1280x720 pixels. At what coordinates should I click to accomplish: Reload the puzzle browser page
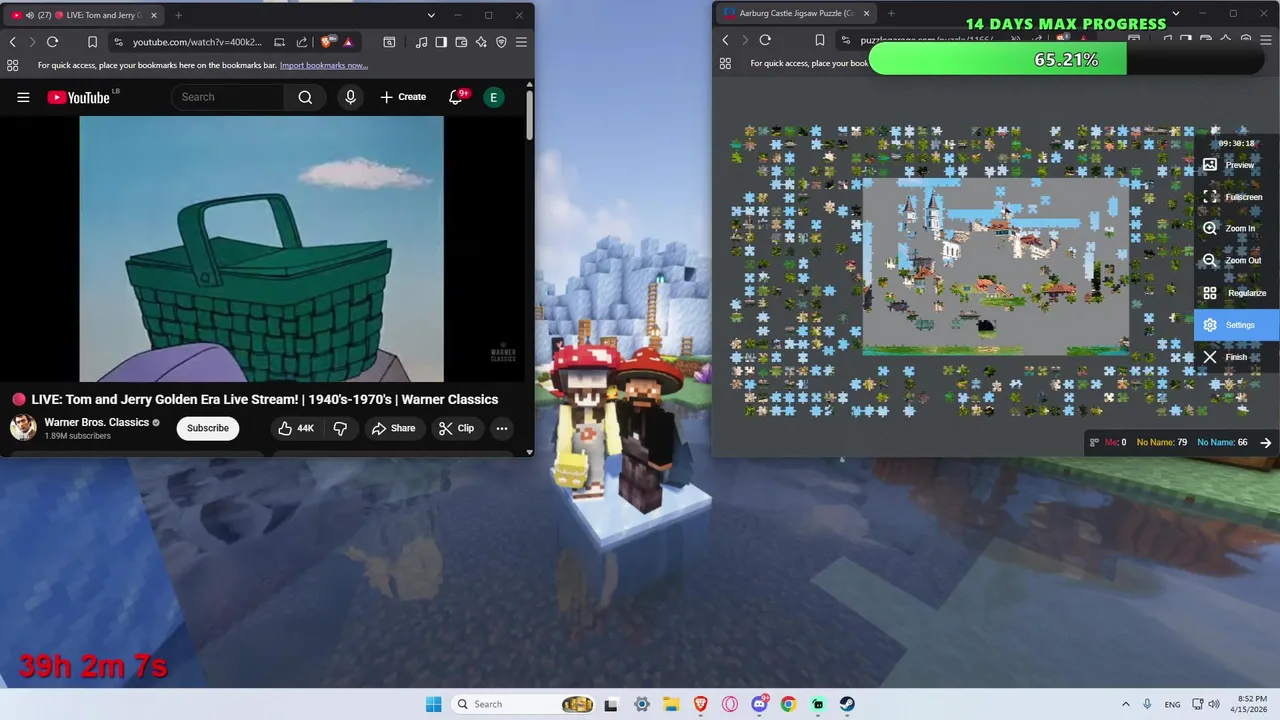[765, 40]
